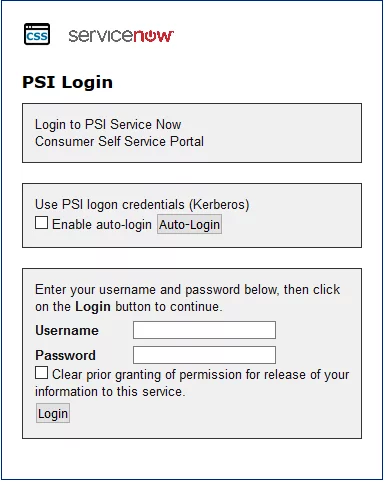Click the red power symbol in the ServiceNow logo
386x482 pixels.
[x=148, y=36]
